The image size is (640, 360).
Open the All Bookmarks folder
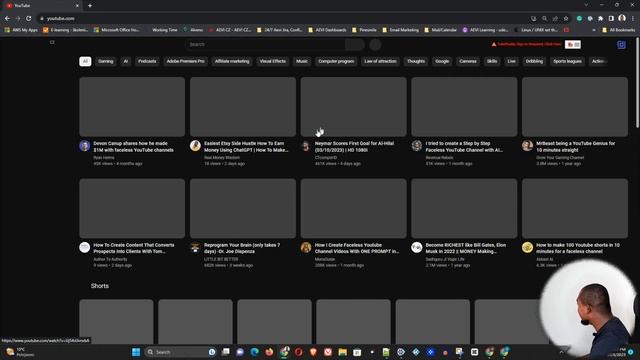click(619, 30)
